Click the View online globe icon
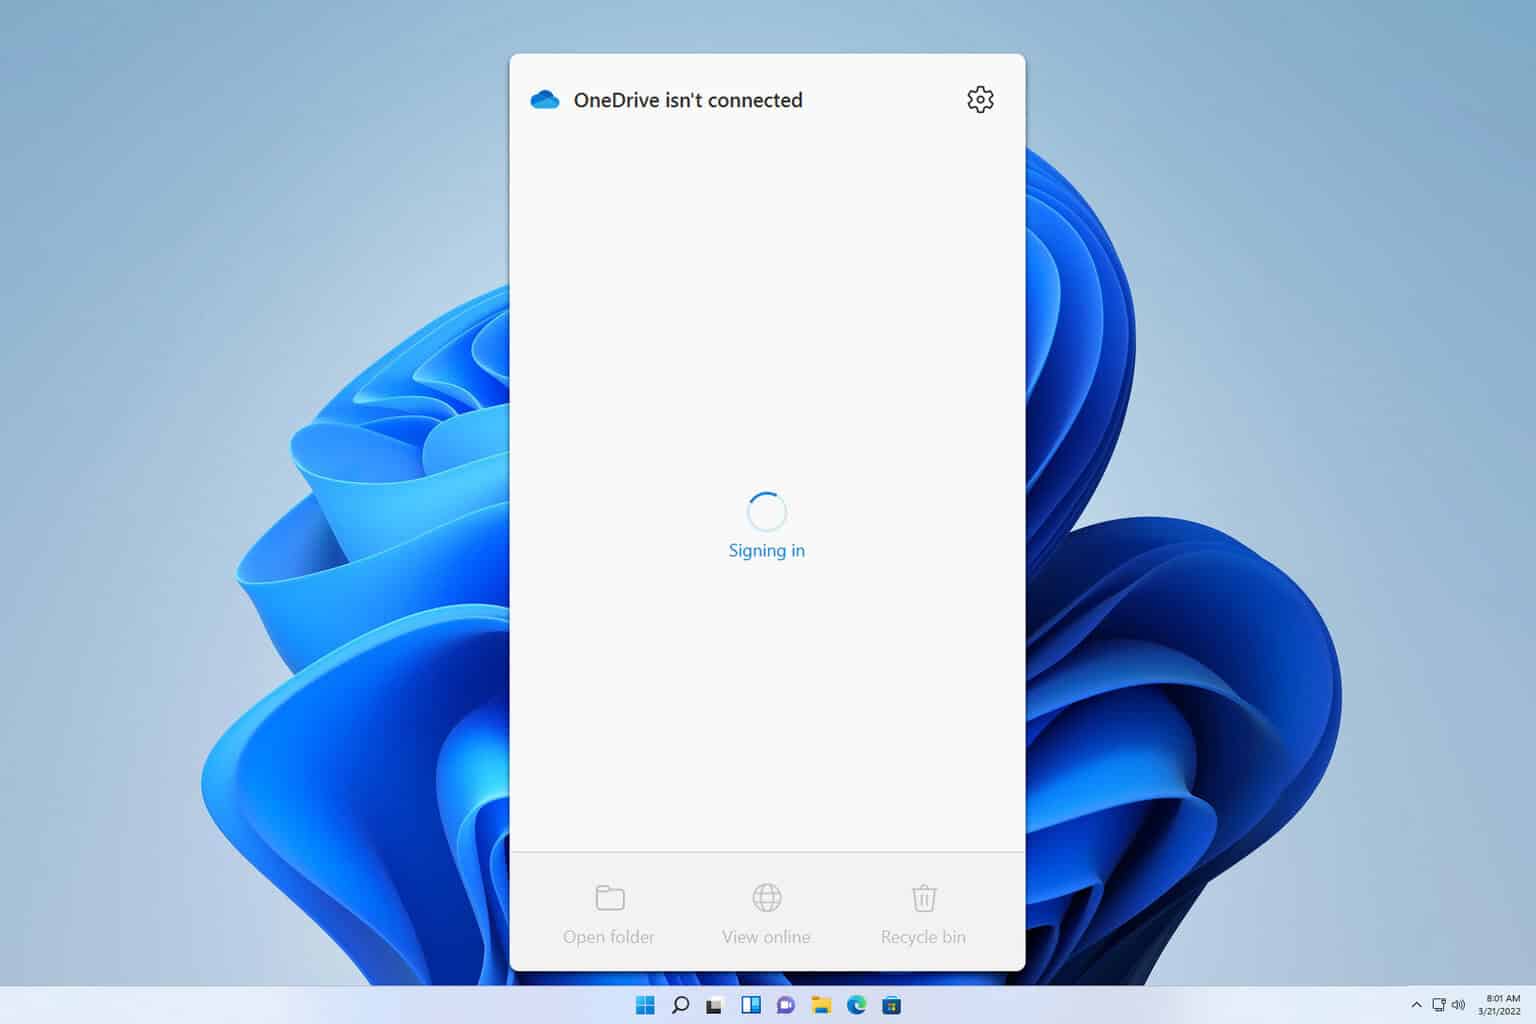Image resolution: width=1536 pixels, height=1024 pixels. click(766, 897)
